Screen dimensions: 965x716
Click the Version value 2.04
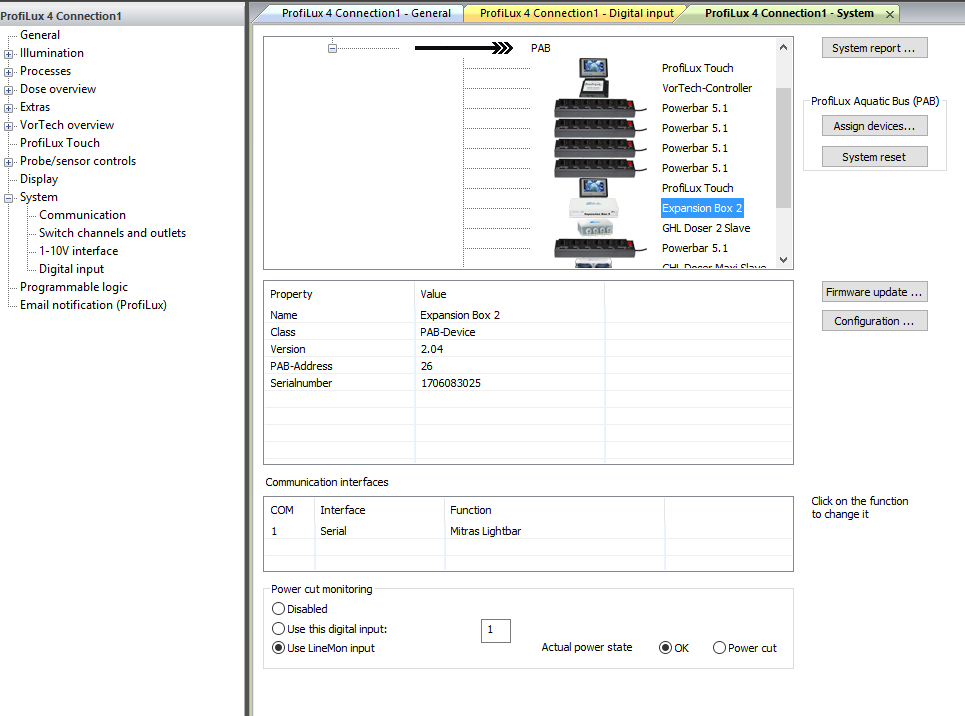tap(432, 349)
